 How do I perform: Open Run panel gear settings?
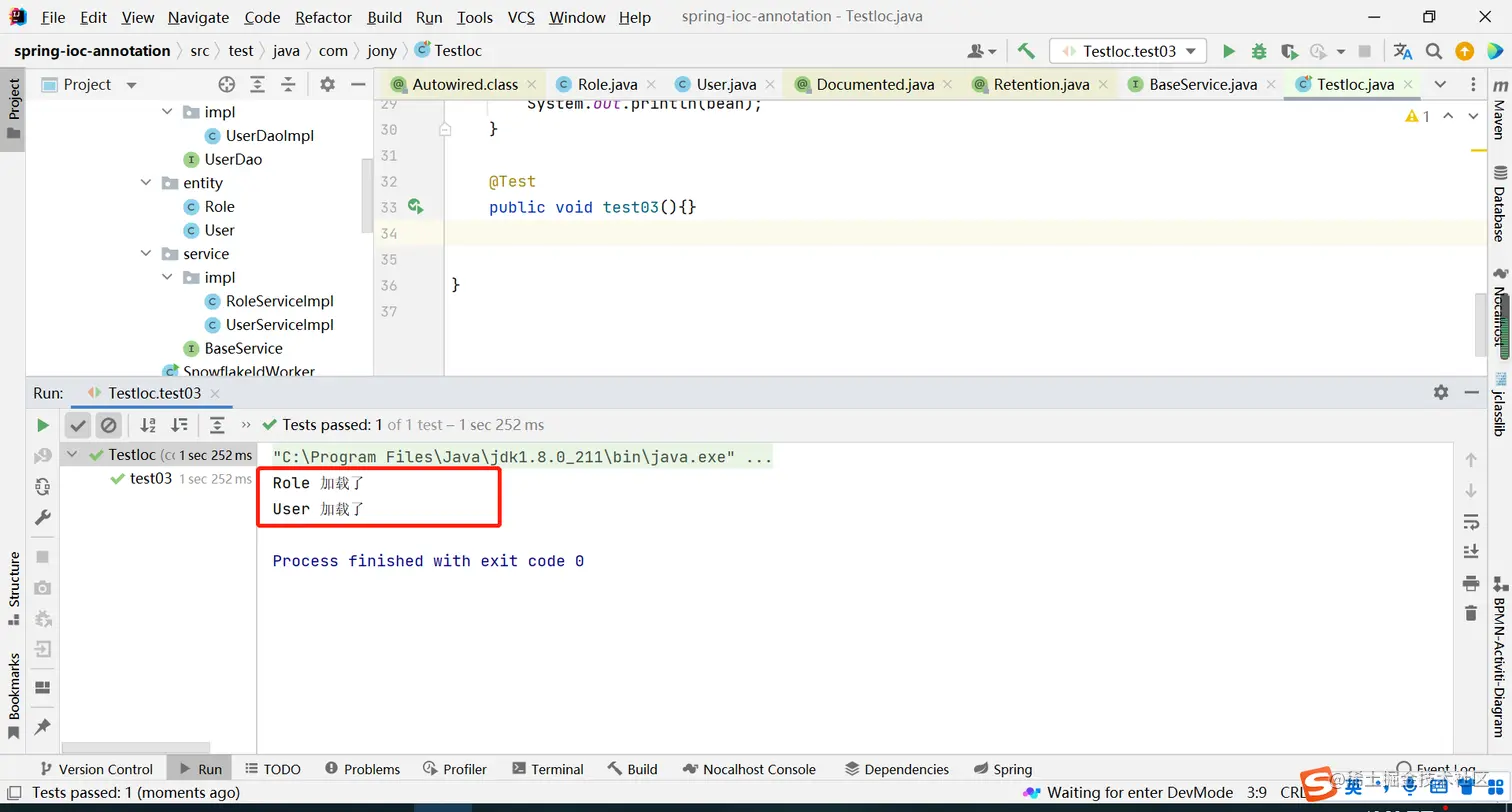[1441, 392]
